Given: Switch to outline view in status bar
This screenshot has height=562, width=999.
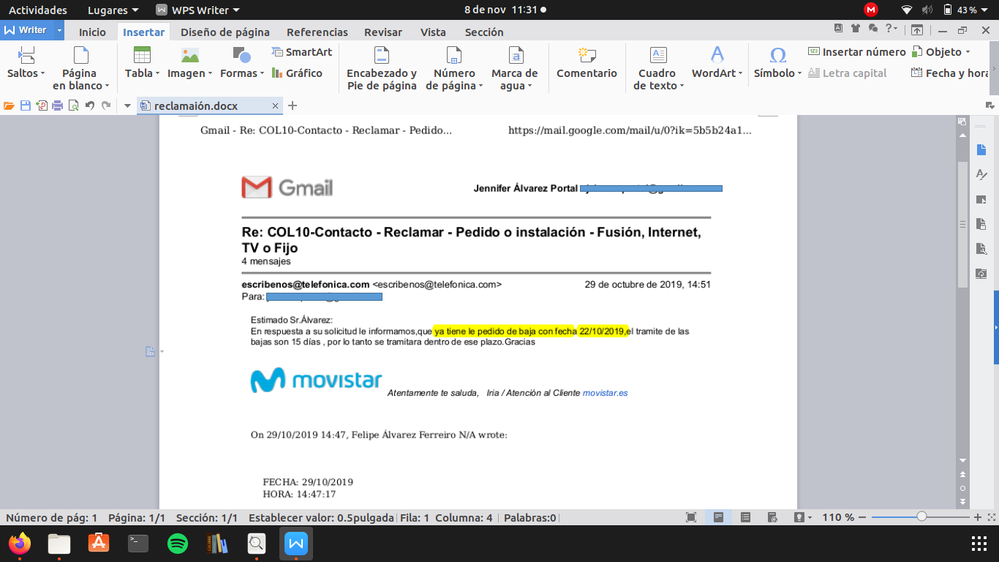Looking at the screenshot, I should tap(745, 518).
